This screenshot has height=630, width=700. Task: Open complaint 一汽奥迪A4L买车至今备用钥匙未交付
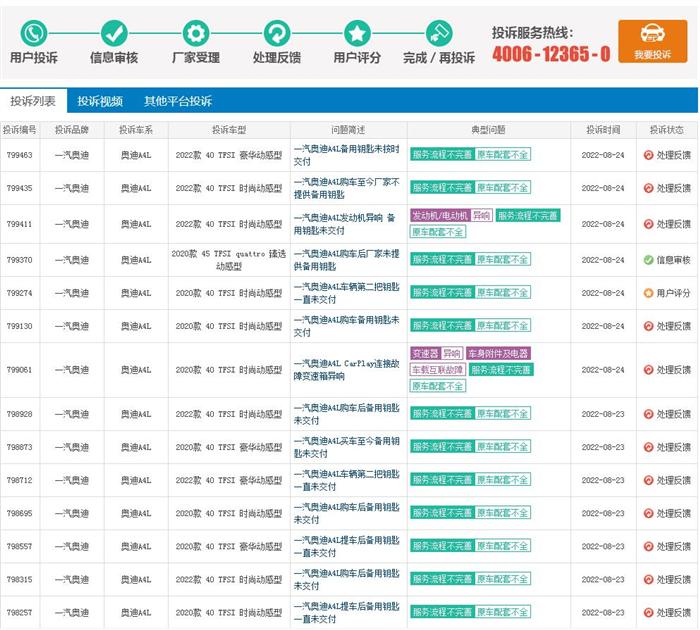point(346,447)
